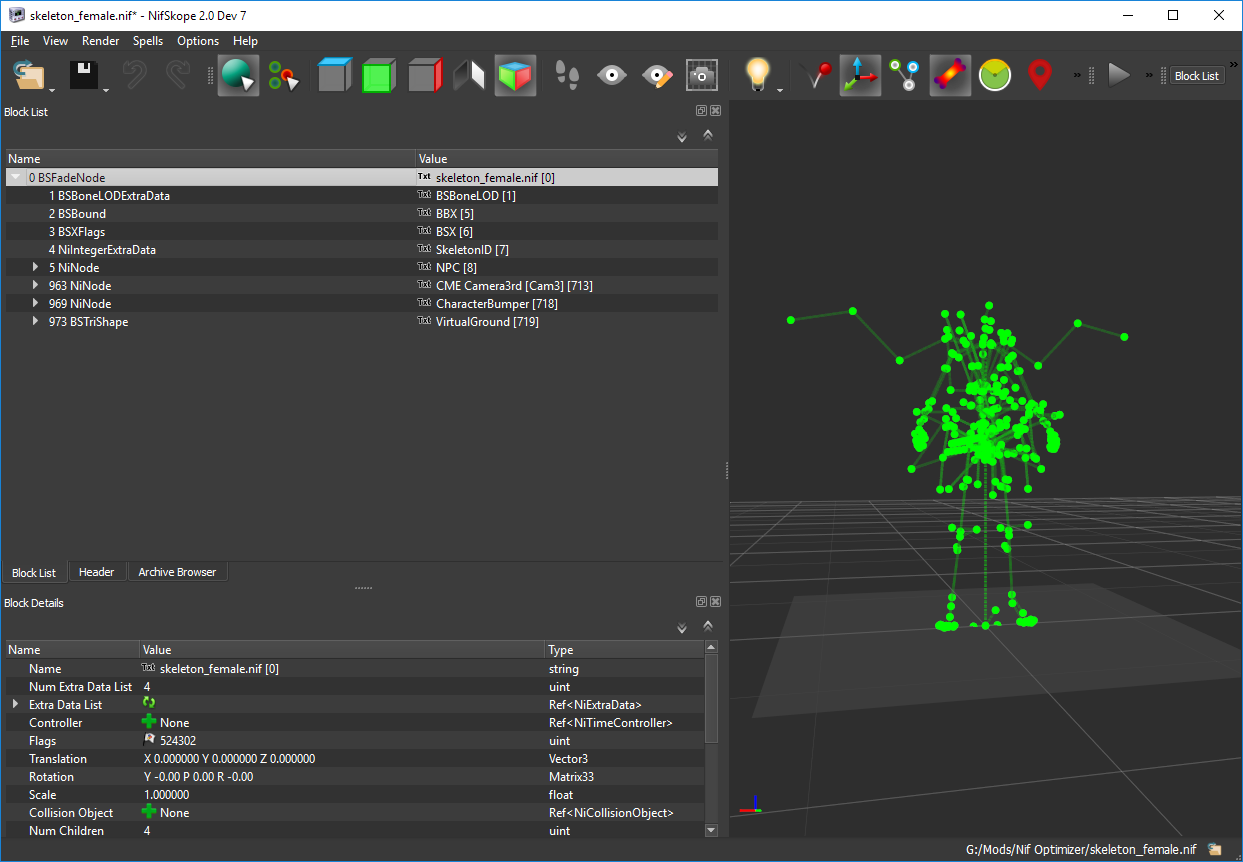Viewport: 1243px width, 862px height.
Task: Click the Block Details vertical scrollbar down arrow
Action: click(711, 830)
